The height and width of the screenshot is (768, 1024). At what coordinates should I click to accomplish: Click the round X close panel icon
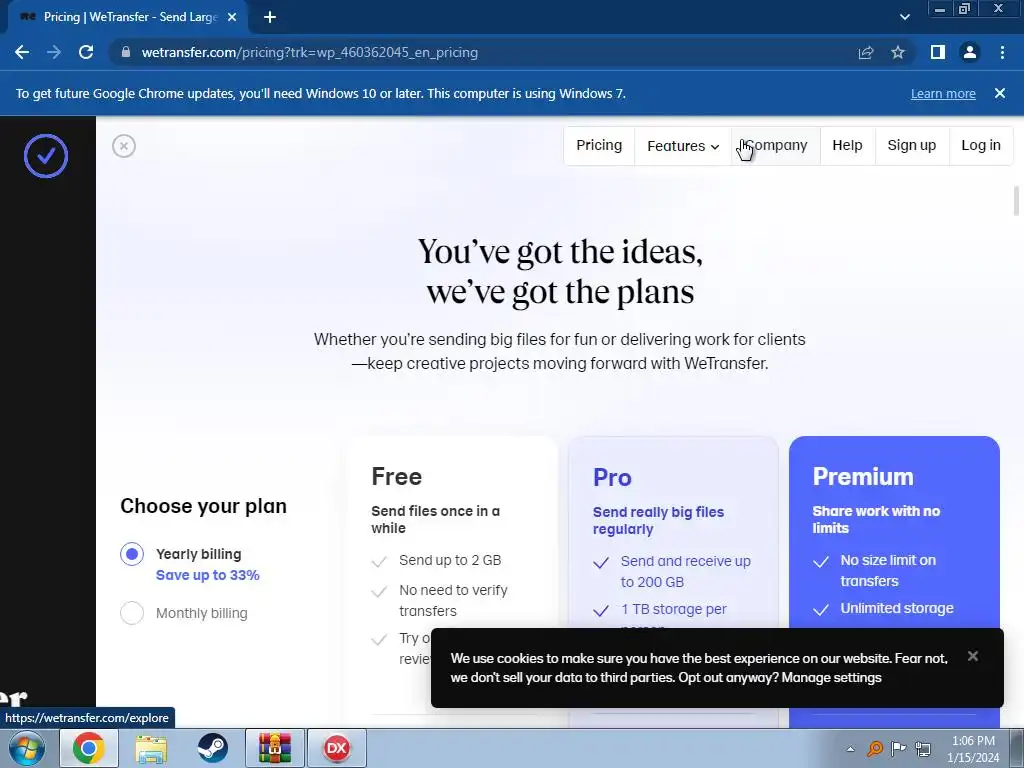coord(124,146)
